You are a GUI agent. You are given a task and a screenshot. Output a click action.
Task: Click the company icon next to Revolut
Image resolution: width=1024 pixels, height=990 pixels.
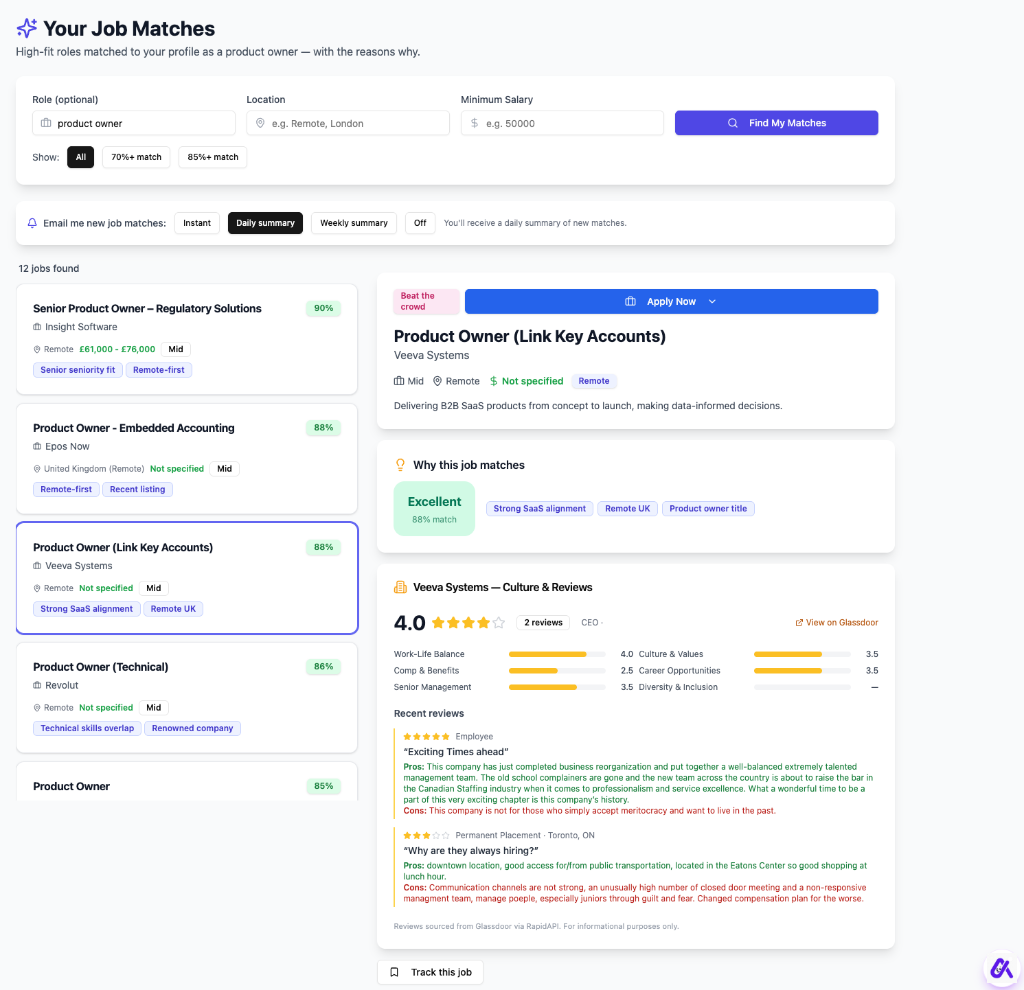37,685
